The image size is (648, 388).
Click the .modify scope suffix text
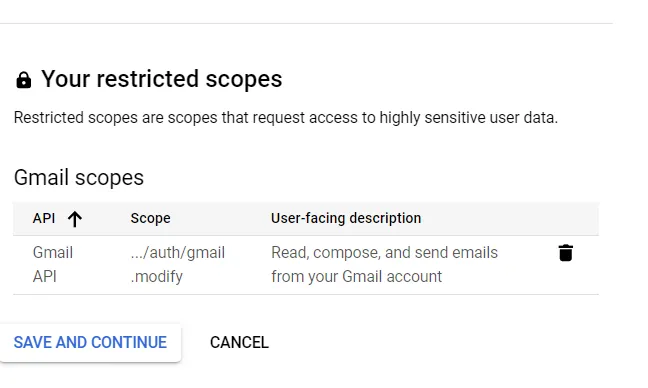coord(157,276)
